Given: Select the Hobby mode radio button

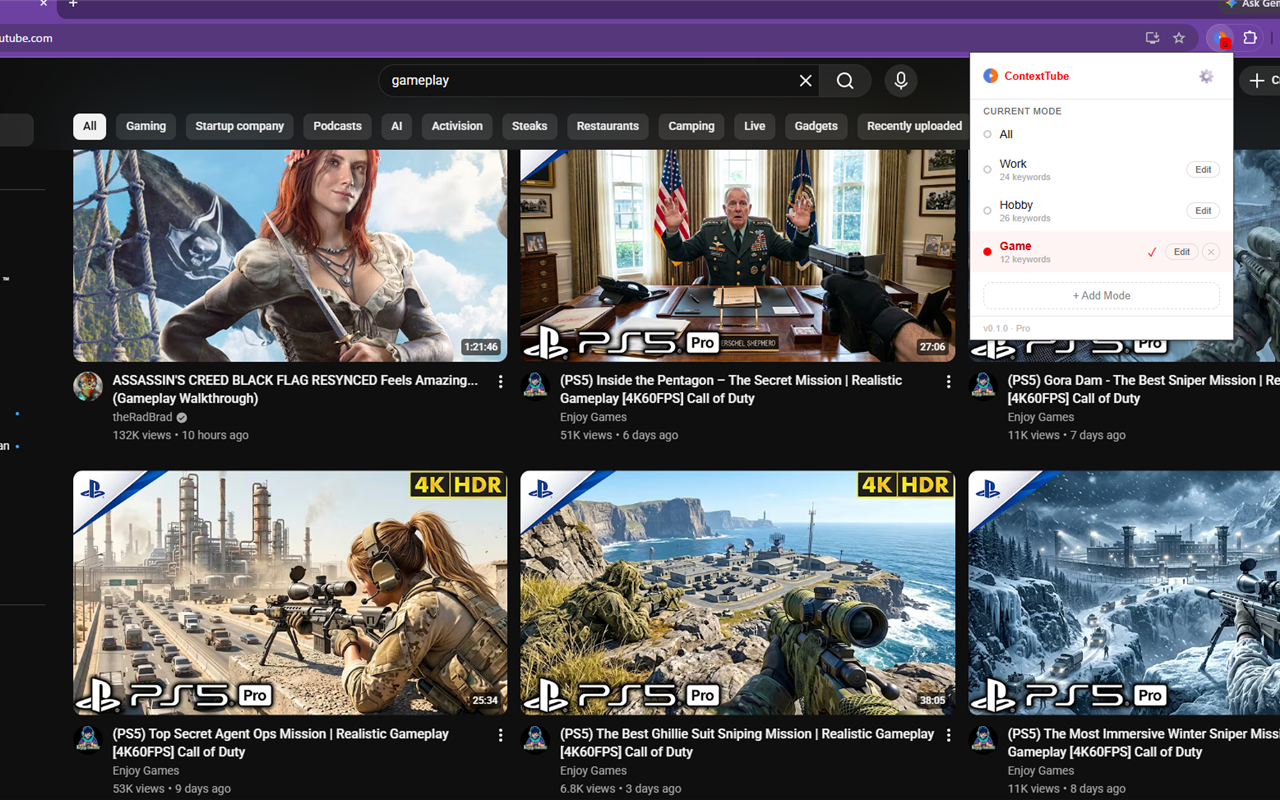Looking at the screenshot, I should pos(988,211).
